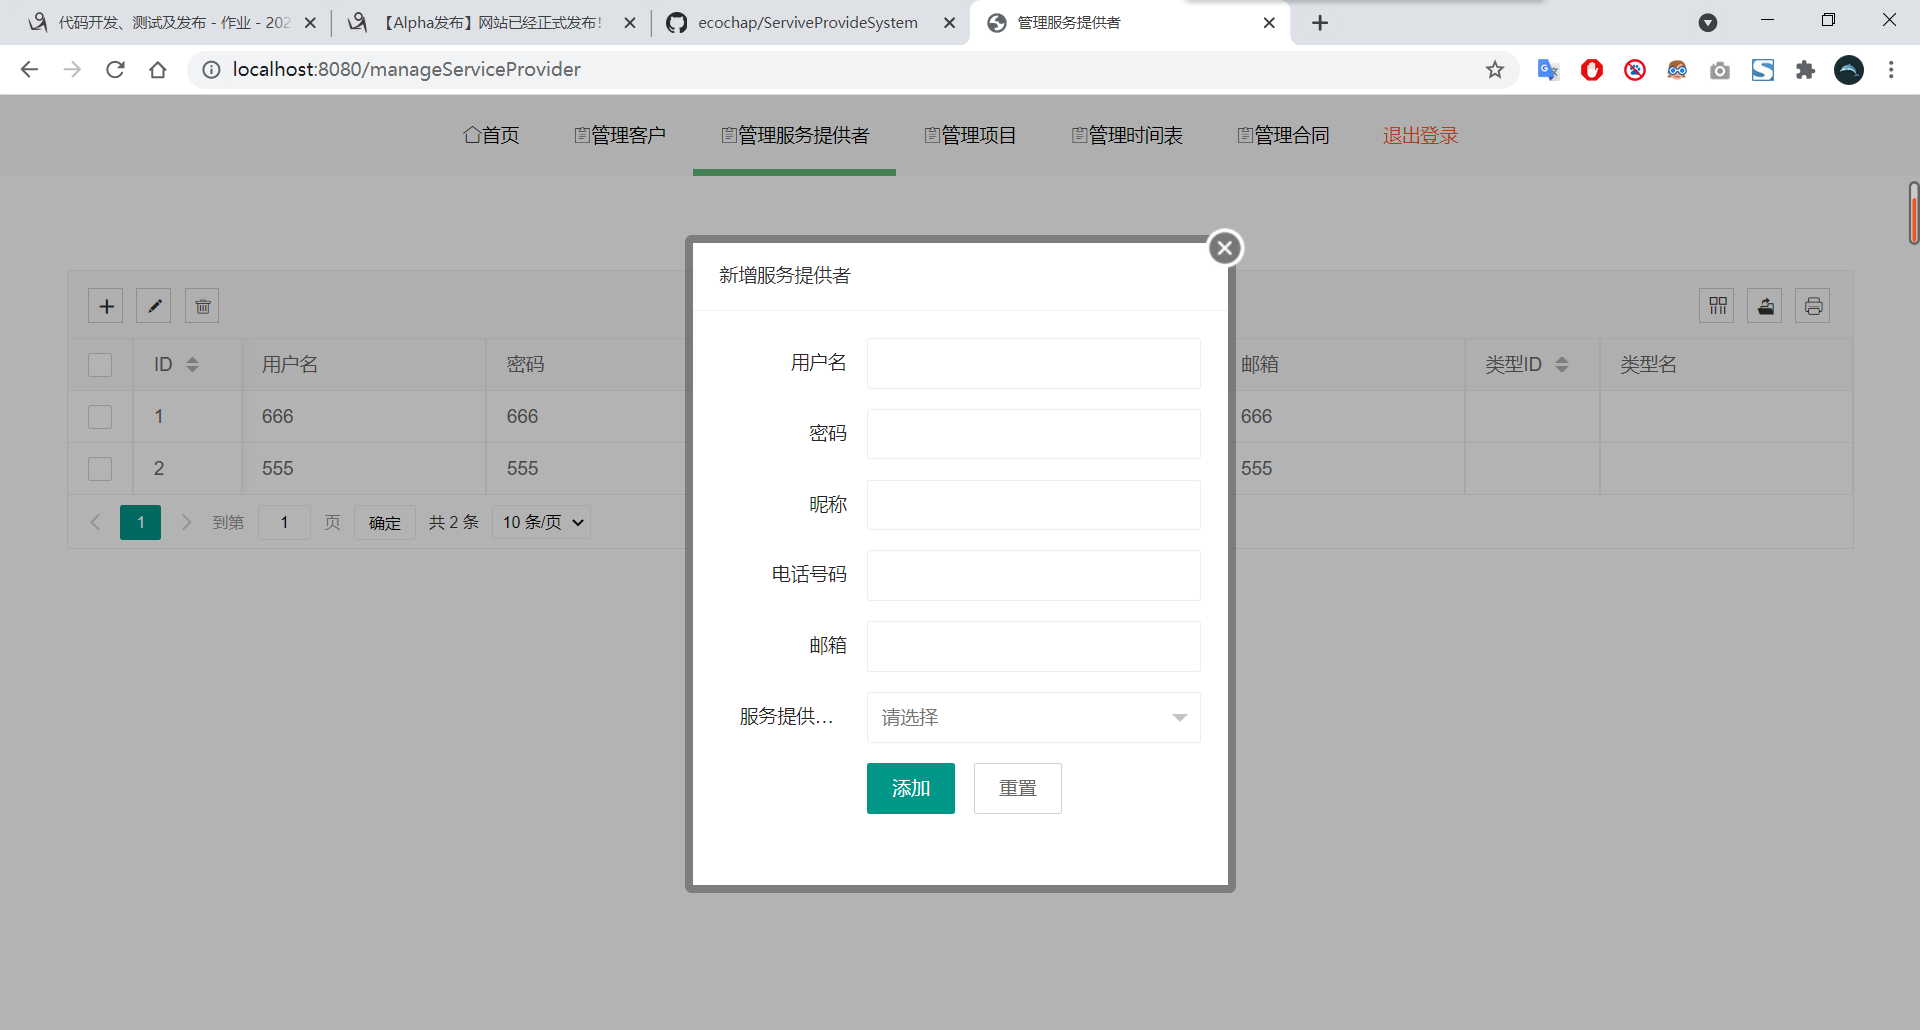Screen dimensions: 1920x1030
Task: Focus the 密码 input field
Action: 1033,434
